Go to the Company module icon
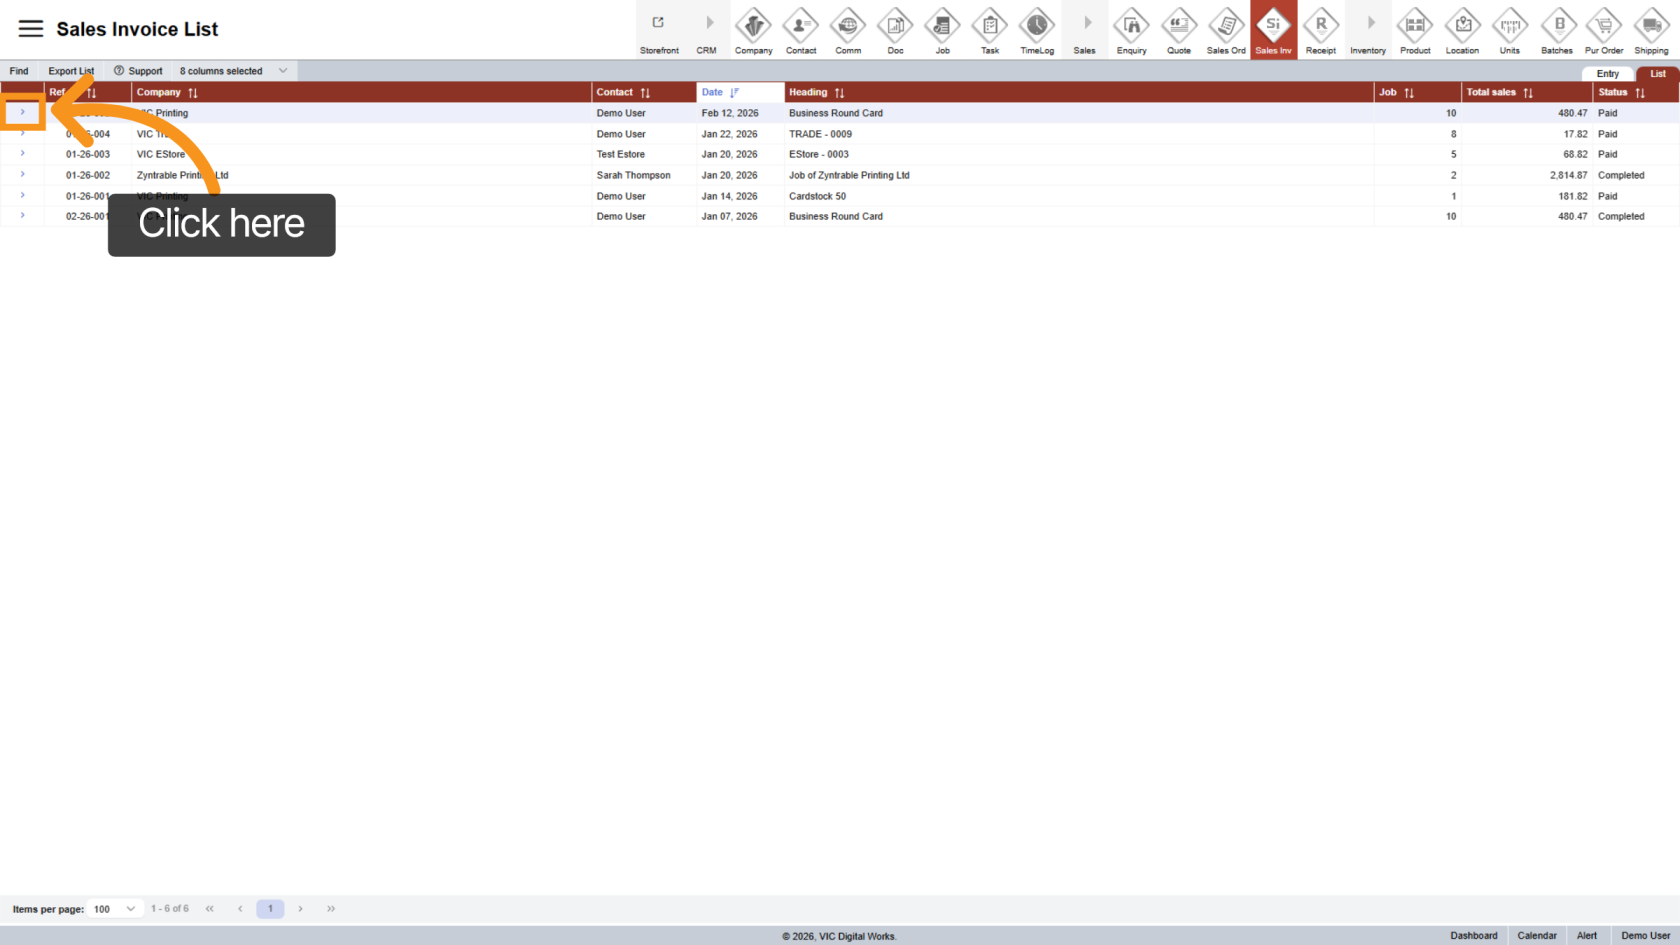The height and width of the screenshot is (945, 1680). (753, 25)
